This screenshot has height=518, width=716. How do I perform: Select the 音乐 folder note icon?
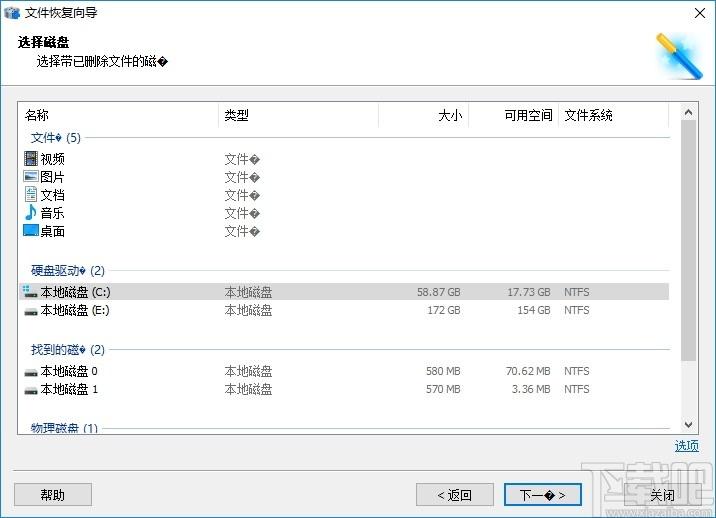coord(31,212)
